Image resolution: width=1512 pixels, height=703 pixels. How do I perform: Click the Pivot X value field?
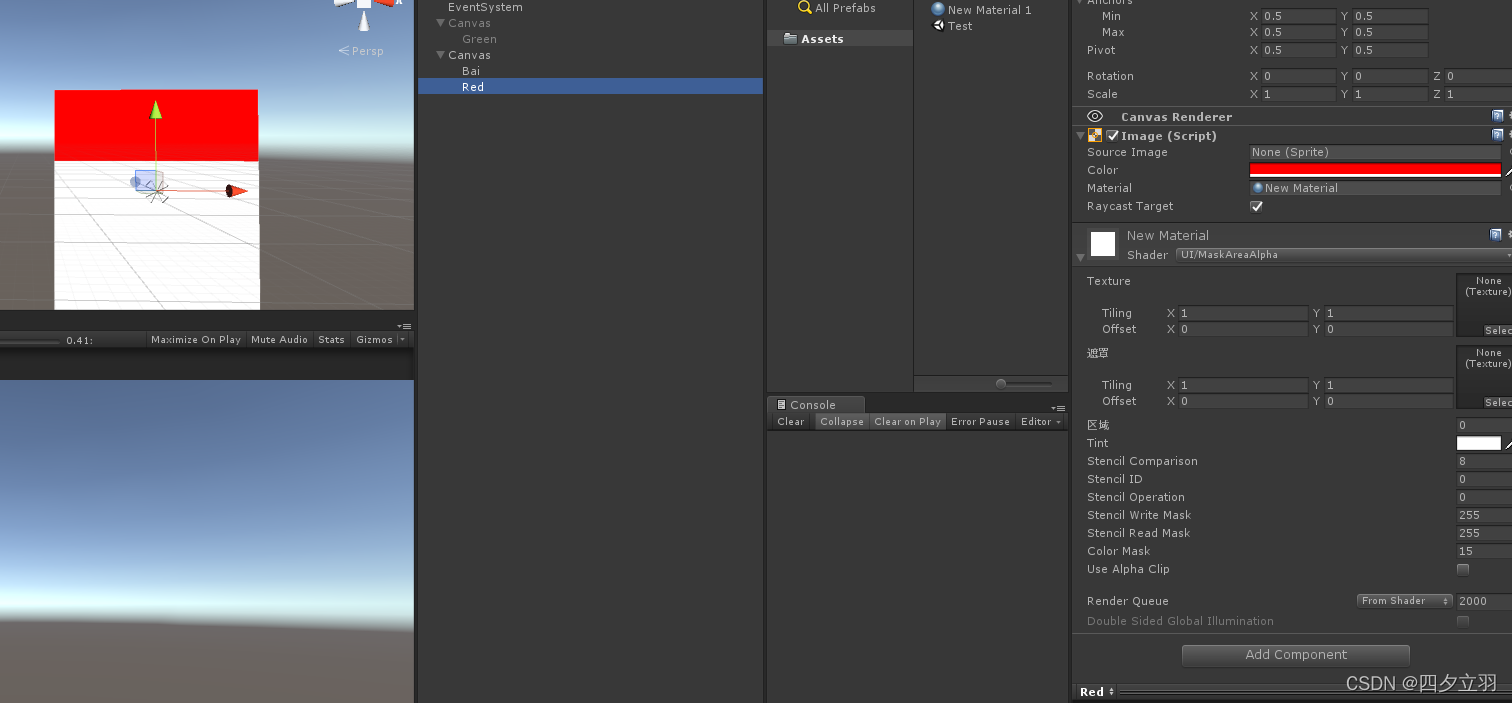[x=1298, y=50]
